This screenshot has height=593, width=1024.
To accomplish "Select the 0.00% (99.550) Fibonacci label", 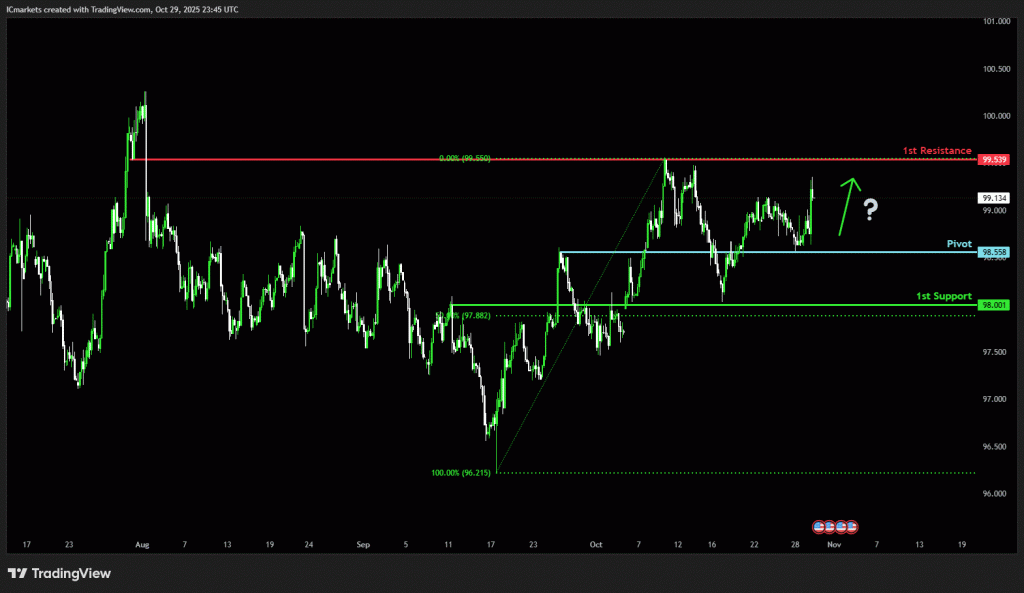I will coord(464,159).
